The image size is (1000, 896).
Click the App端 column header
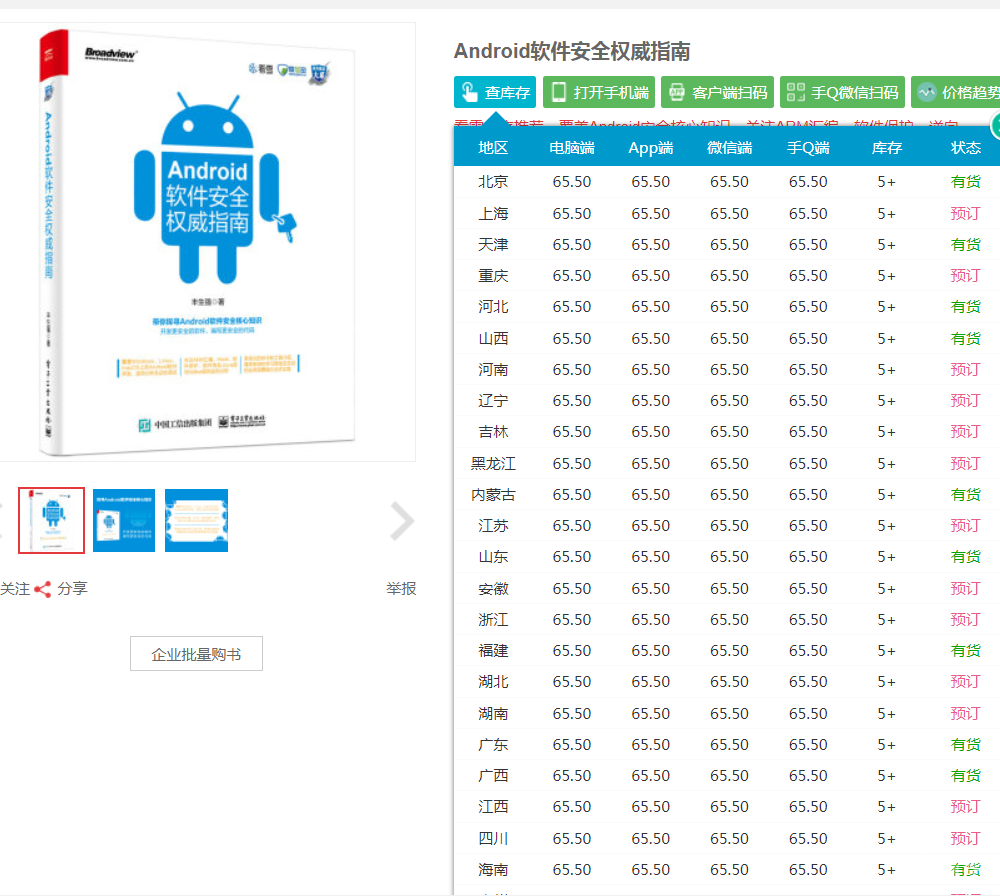tap(651, 148)
